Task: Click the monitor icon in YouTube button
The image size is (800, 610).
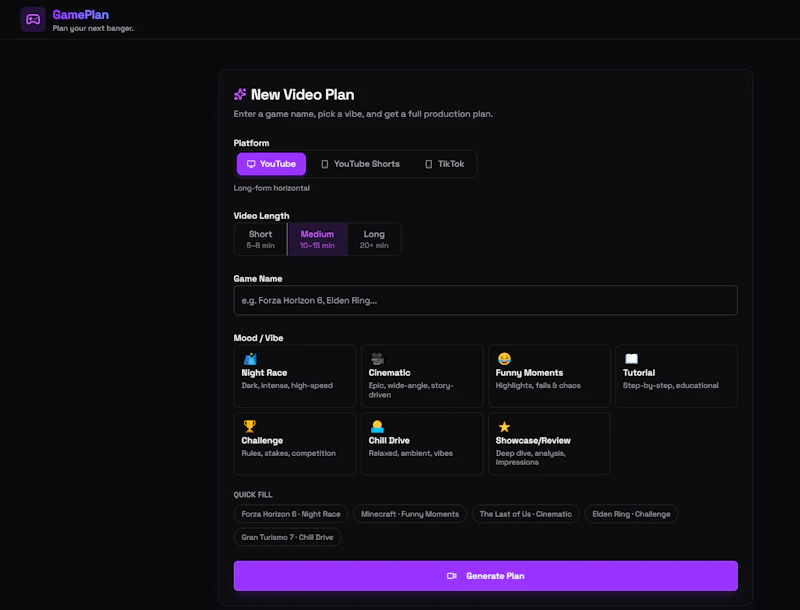Action: point(251,164)
